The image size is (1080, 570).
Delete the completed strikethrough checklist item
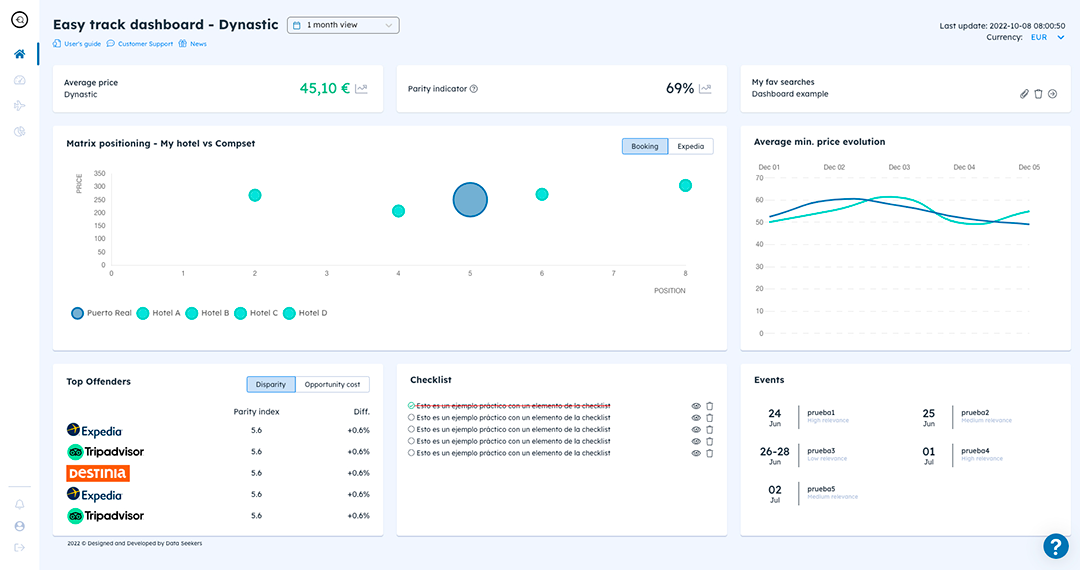click(x=709, y=406)
